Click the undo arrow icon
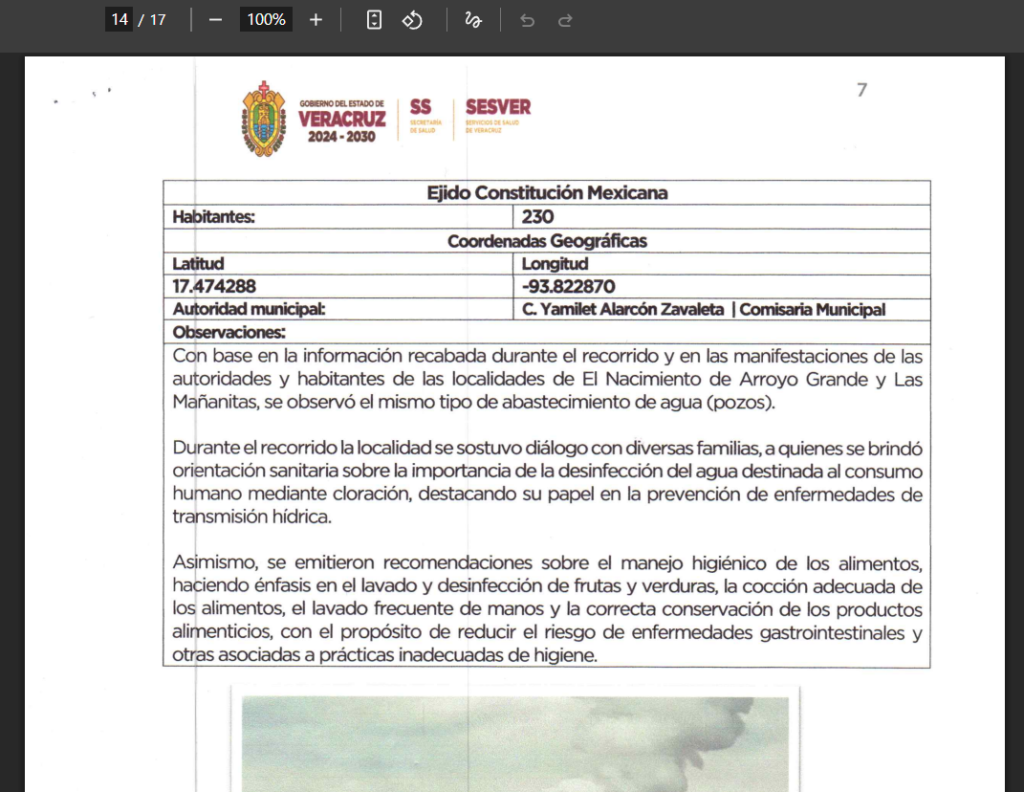1024x792 pixels. pyautogui.click(x=527, y=20)
